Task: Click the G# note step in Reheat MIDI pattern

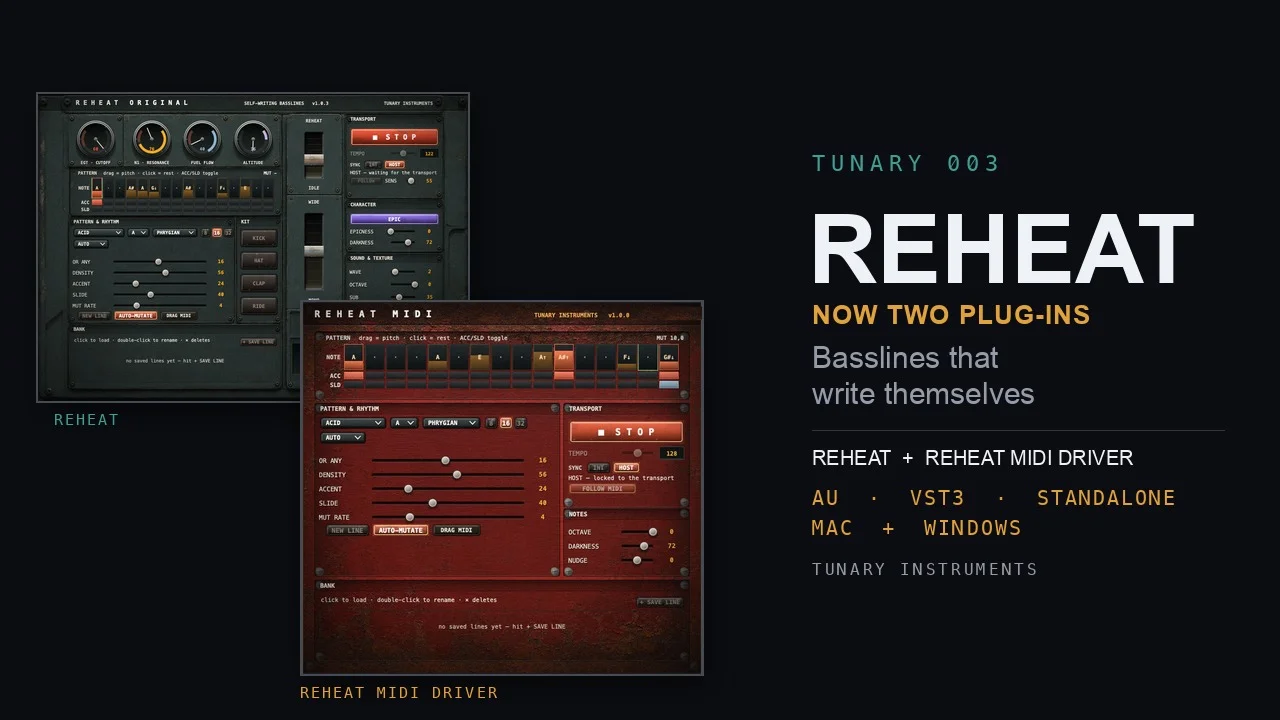Action: (x=669, y=357)
